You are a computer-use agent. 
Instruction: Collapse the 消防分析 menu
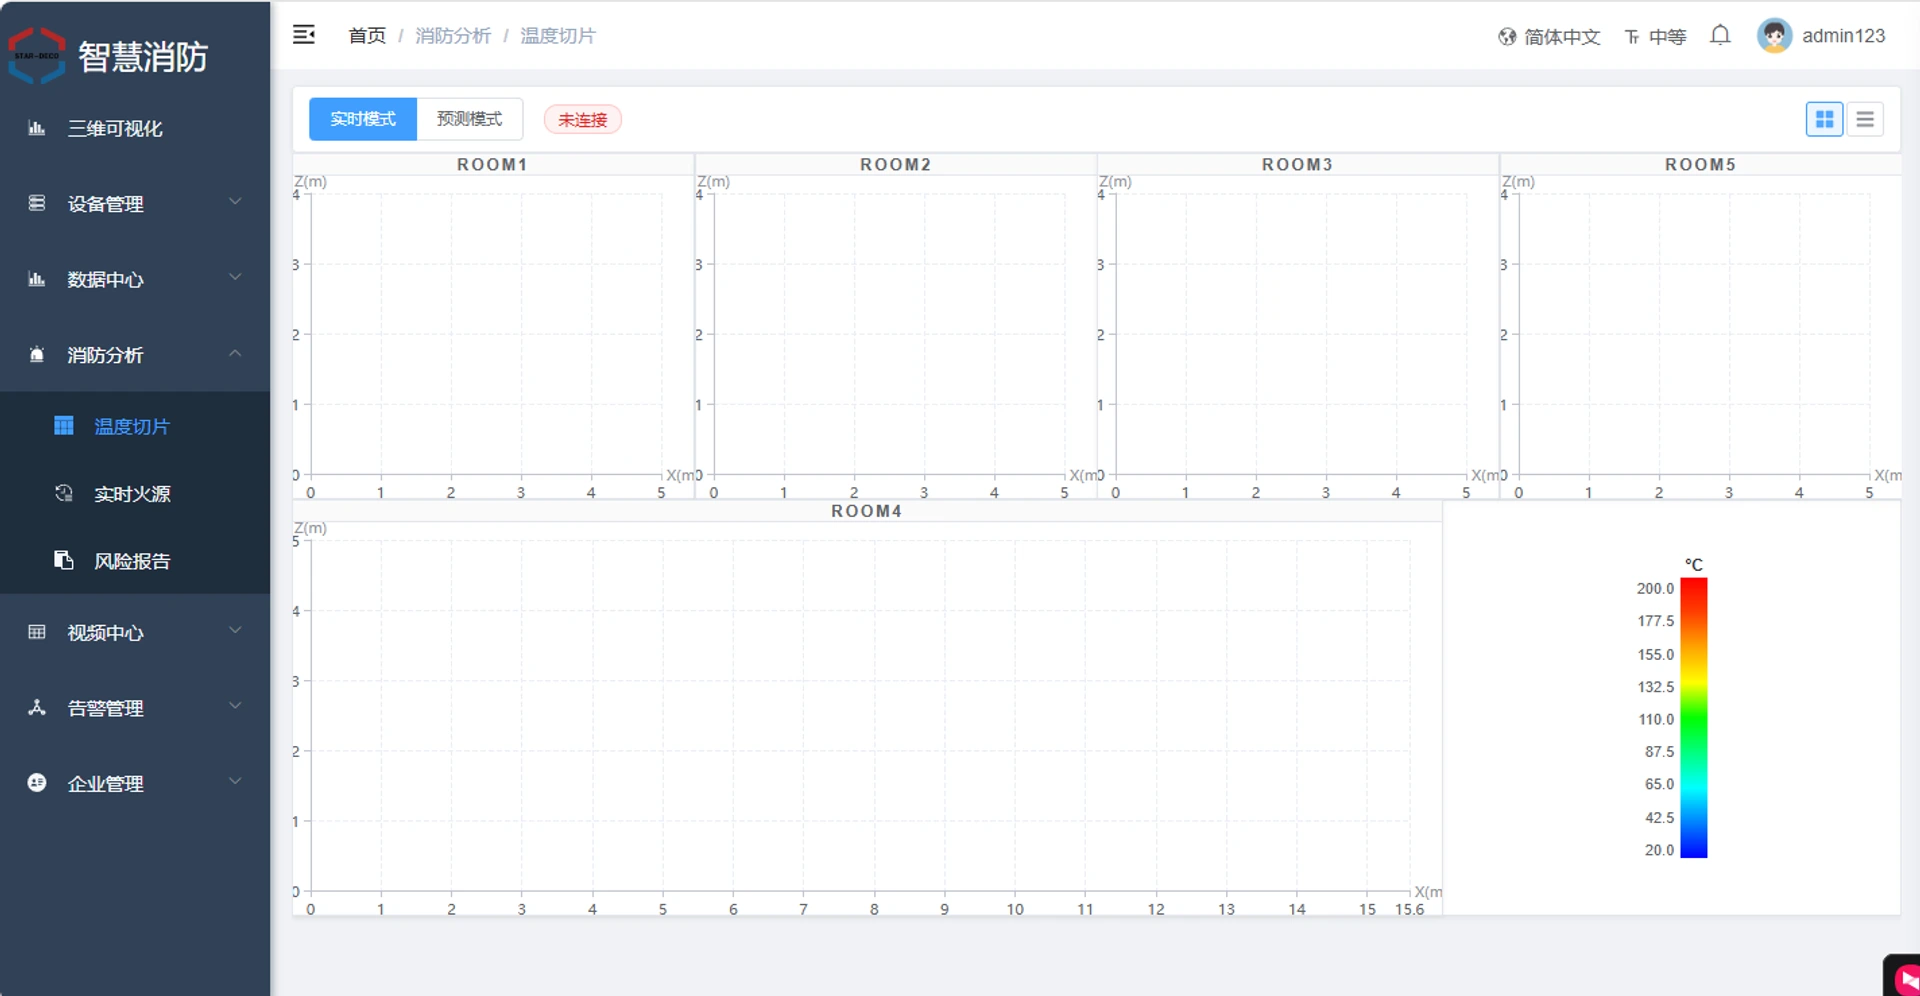pos(135,355)
